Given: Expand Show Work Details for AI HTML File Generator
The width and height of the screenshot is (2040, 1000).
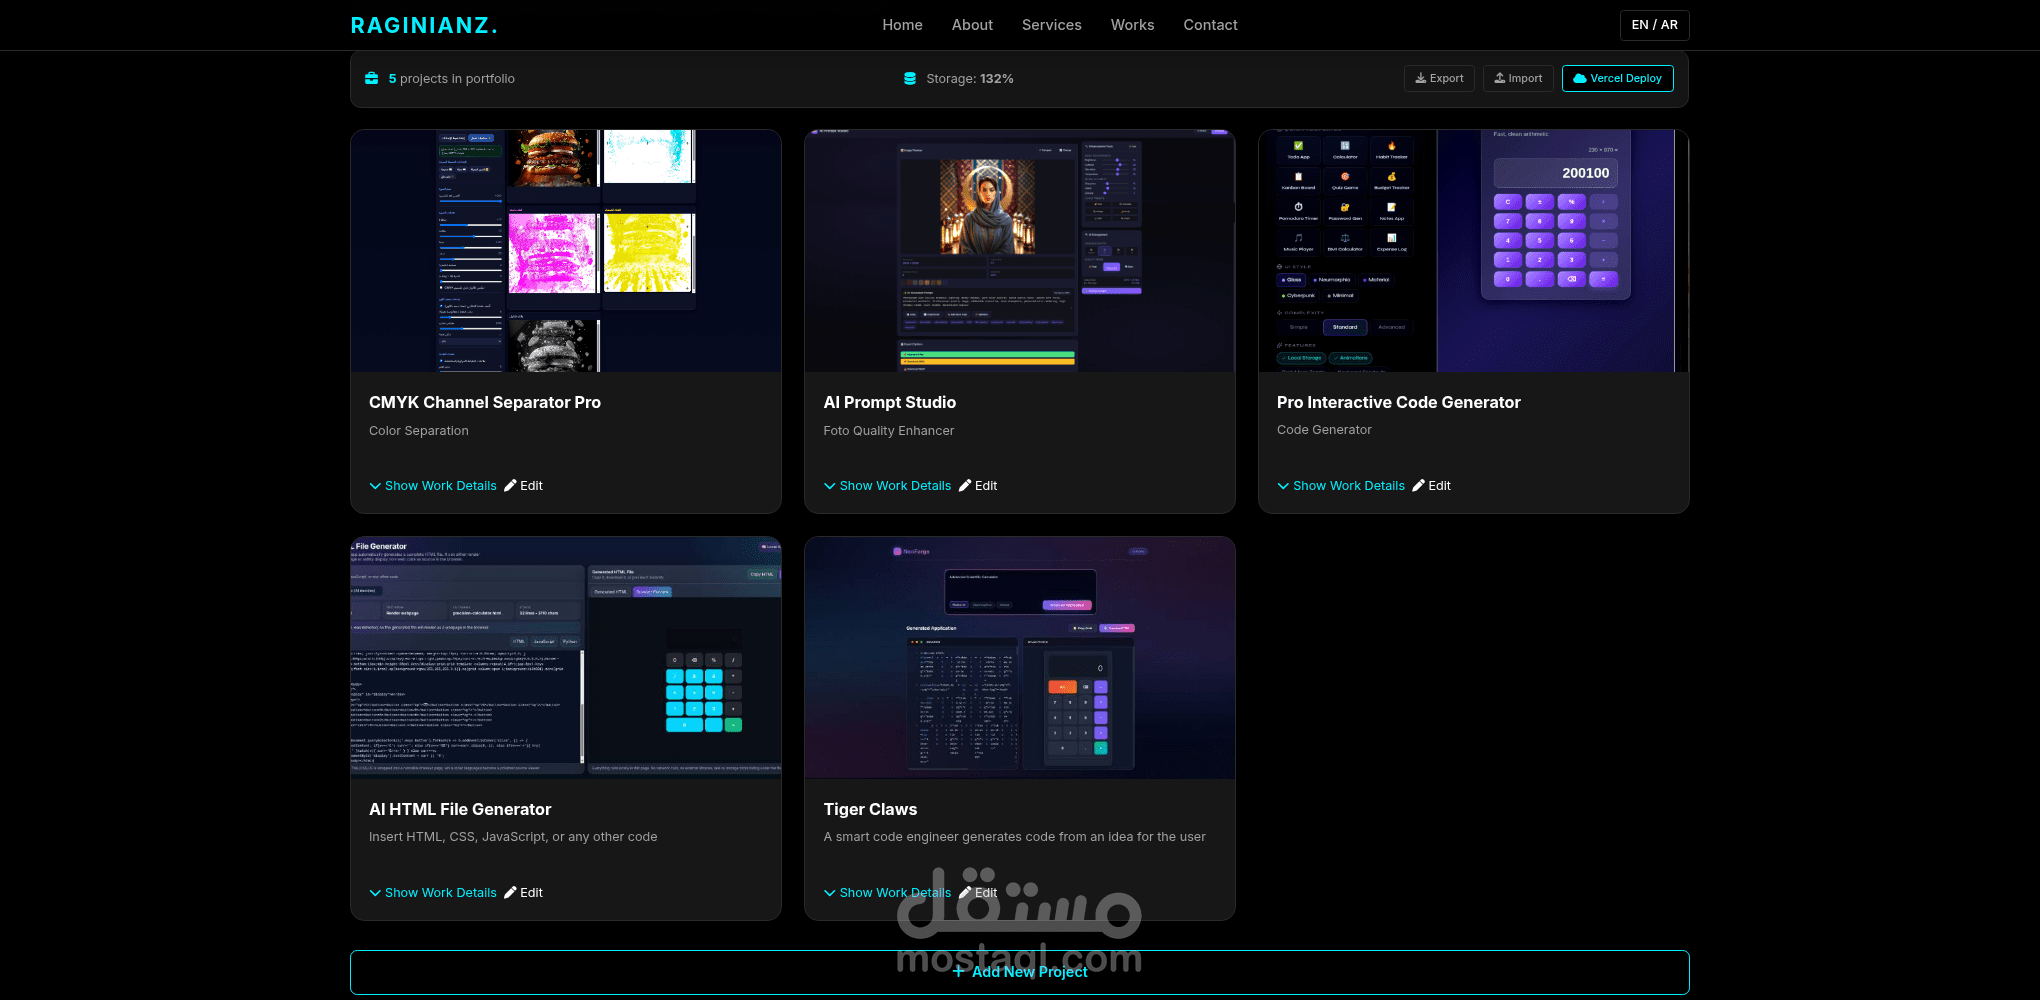Looking at the screenshot, I should pyautogui.click(x=433, y=893).
